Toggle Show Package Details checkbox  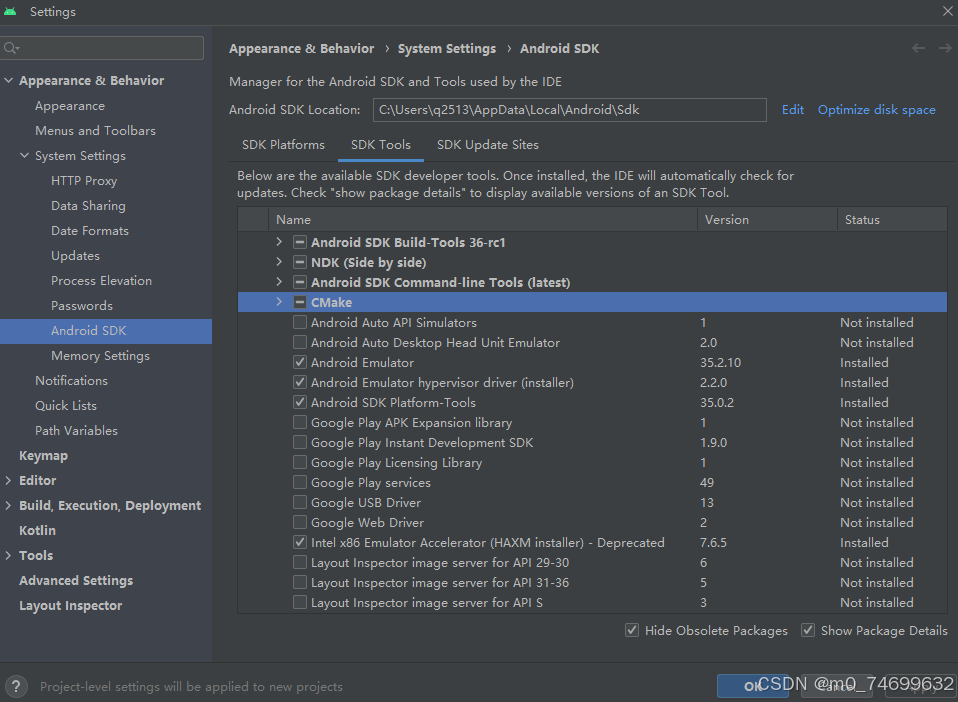pos(808,630)
